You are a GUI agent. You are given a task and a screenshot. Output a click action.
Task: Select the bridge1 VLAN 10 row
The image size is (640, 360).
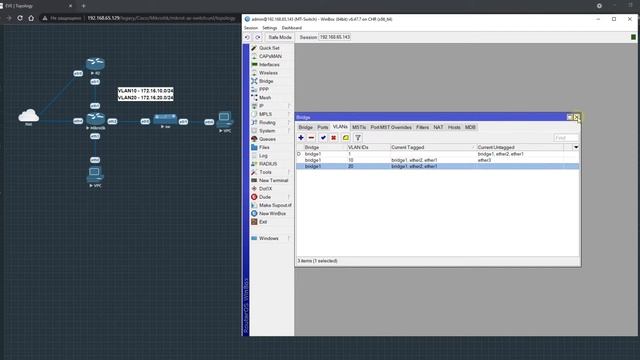pos(438,160)
